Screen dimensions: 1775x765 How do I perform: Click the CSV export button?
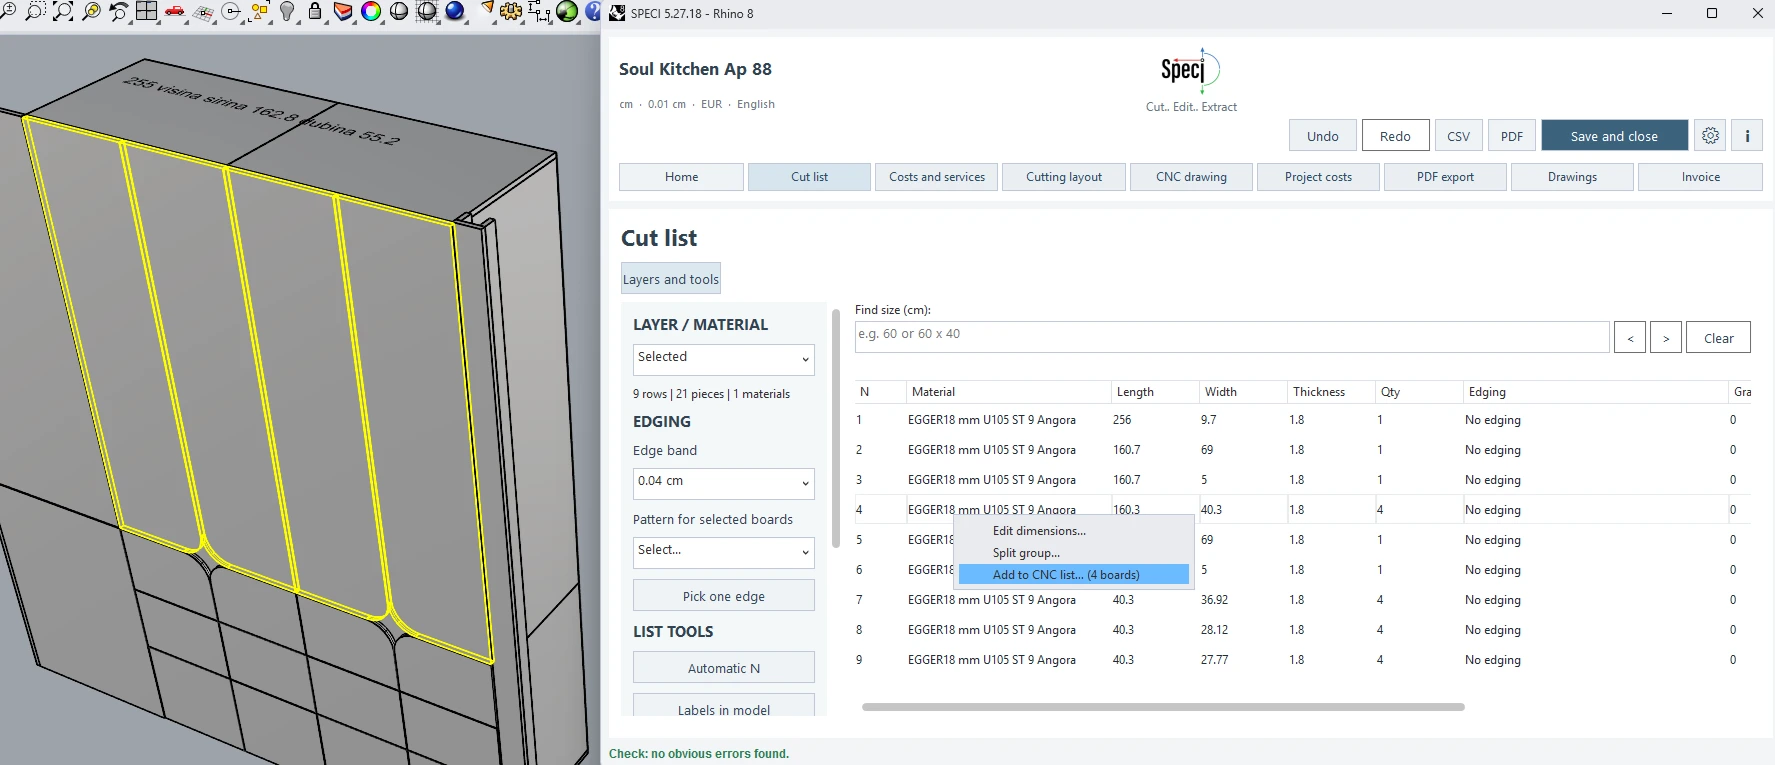[x=1458, y=136]
